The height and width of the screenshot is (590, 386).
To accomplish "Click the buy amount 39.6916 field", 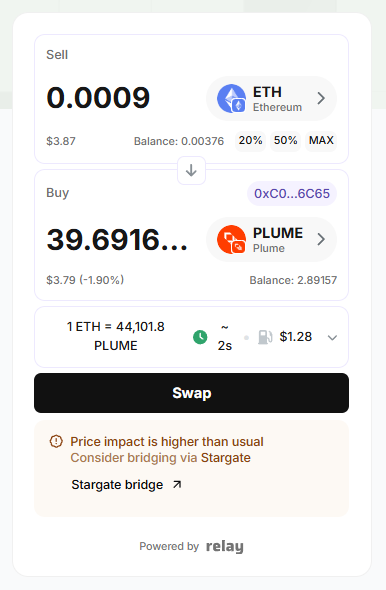I will (117, 240).
